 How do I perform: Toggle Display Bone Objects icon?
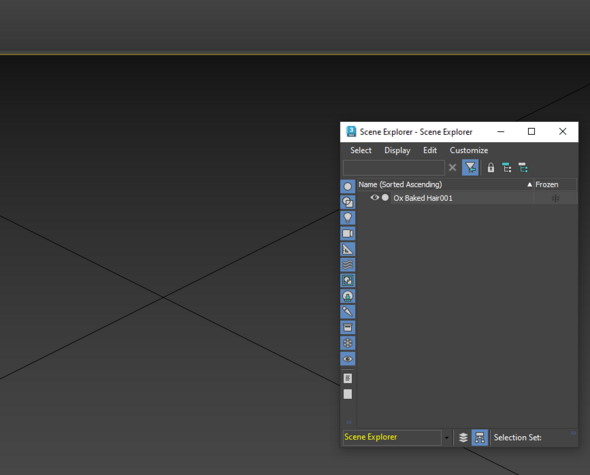coord(348,312)
